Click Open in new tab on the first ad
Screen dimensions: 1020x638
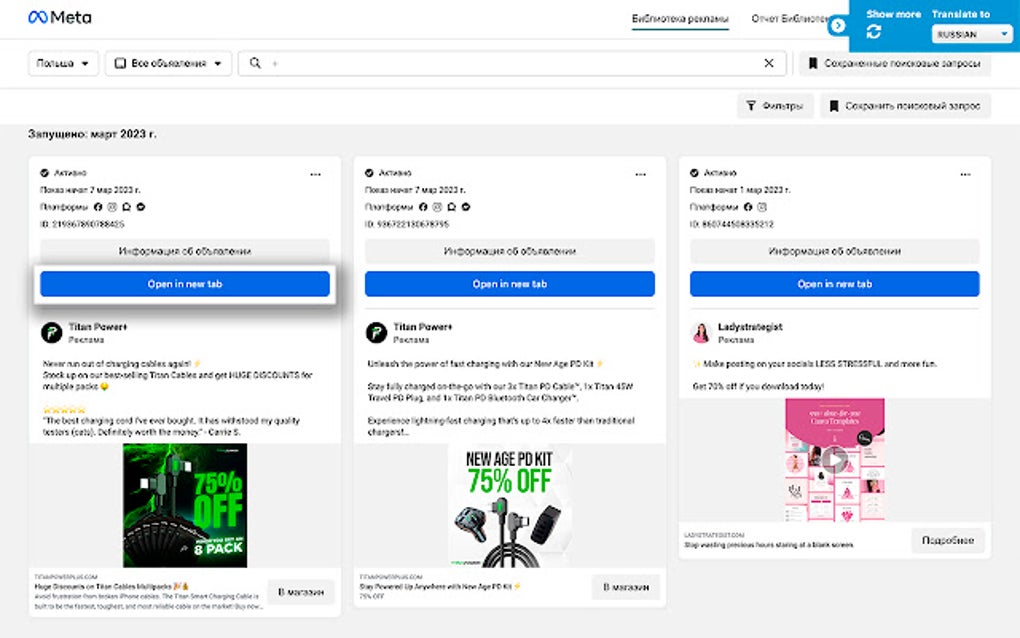[x=184, y=284]
